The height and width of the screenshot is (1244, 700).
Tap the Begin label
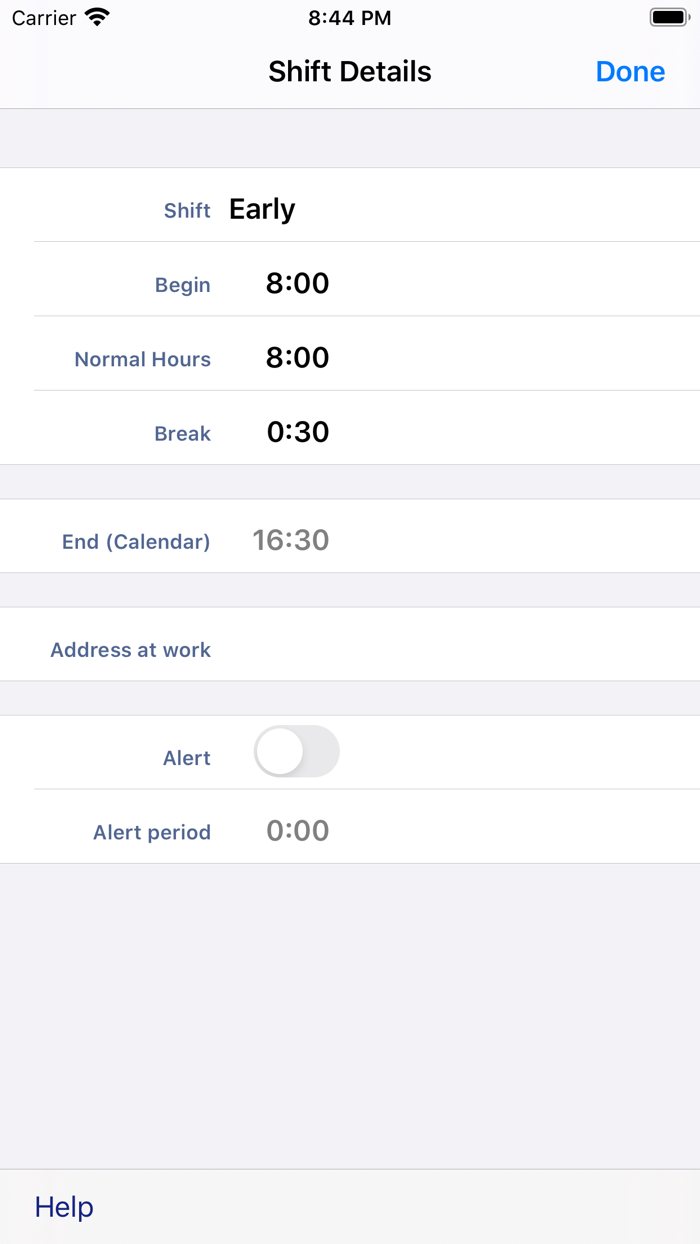coord(182,285)
